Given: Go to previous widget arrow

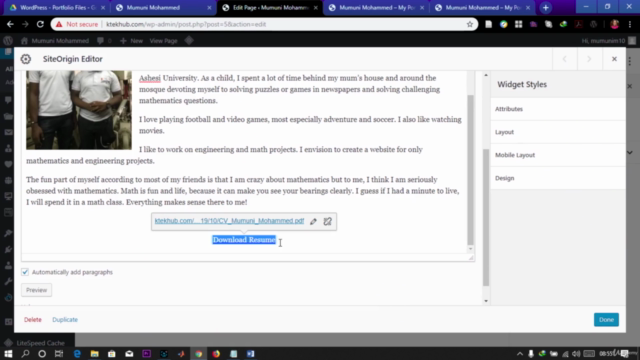Looking at the screenshot, I should tap(564, 59).
